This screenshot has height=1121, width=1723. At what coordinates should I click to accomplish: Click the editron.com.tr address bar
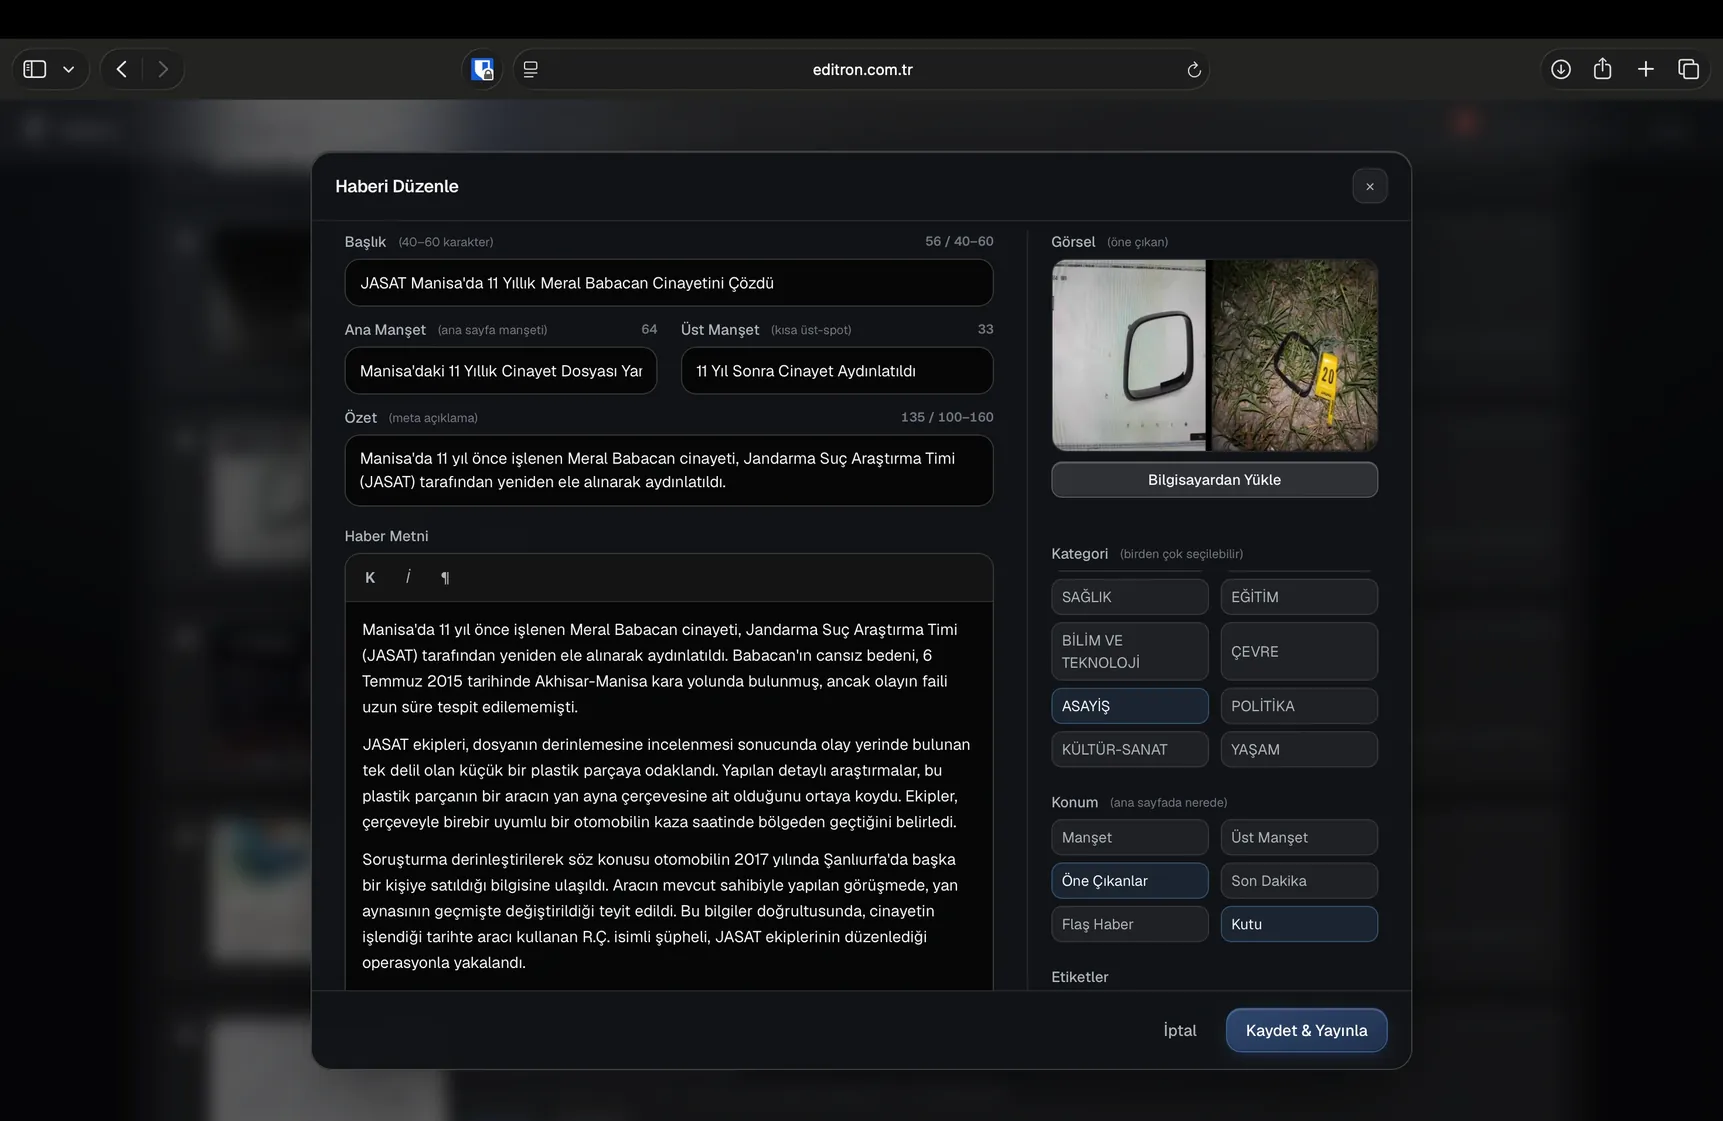(x=862, y=69)
